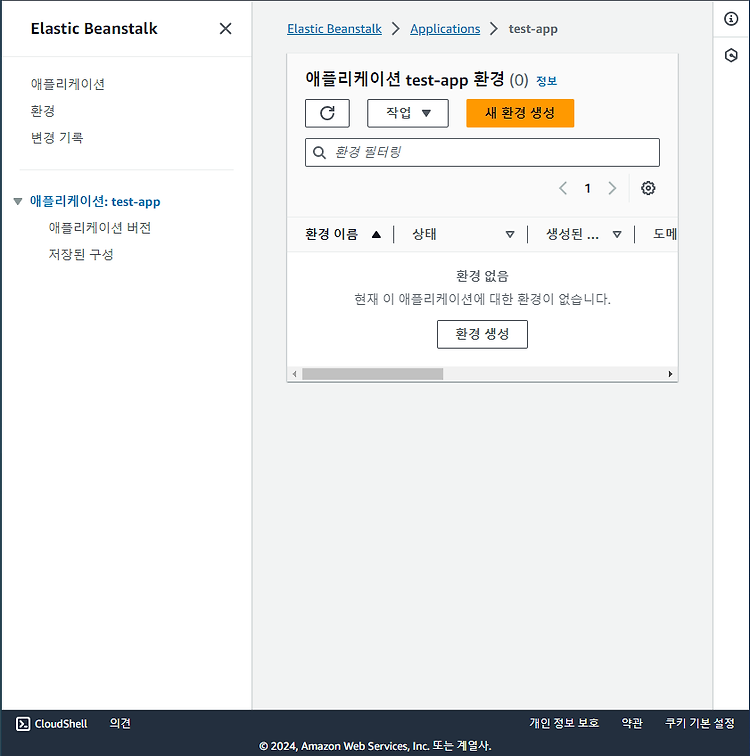
Task: Click the 정보 info link
Action: (x=547, y=81)
